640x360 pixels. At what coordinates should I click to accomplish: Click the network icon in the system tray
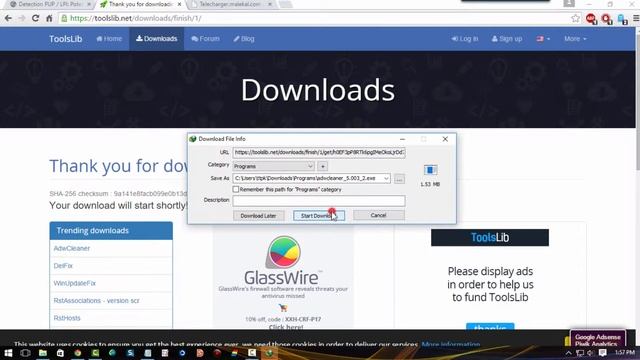pos(580,353)
